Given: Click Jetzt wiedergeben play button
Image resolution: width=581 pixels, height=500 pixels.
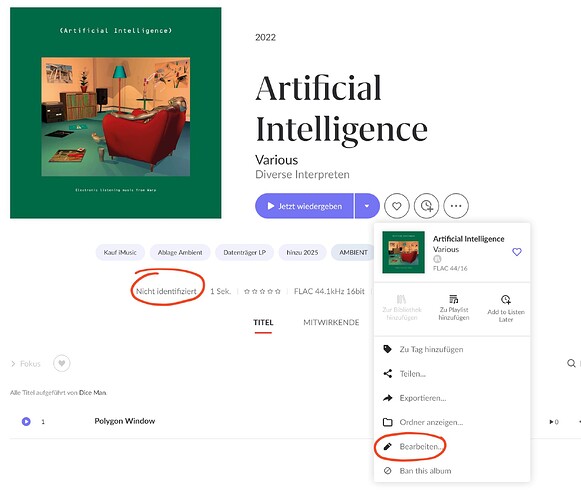Looking at the screenshot, I should [x=304, y=206].
